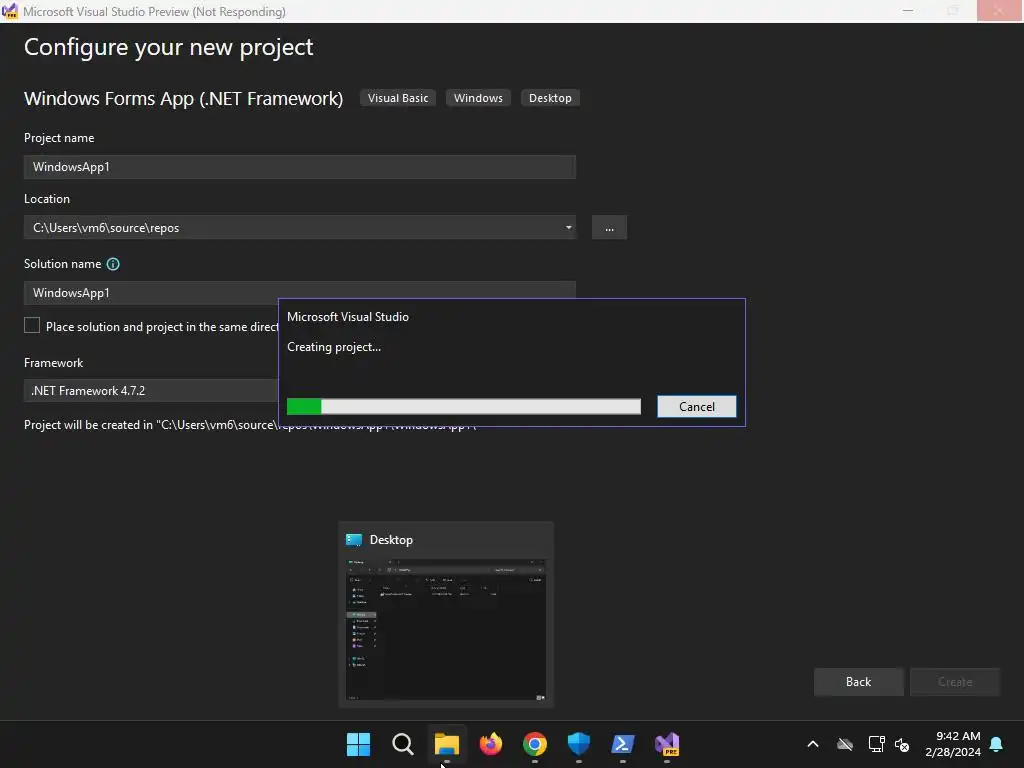Screen dimensions: 1024x768
Task: Select the Visual Basic tag
Action: click(398, 98)
